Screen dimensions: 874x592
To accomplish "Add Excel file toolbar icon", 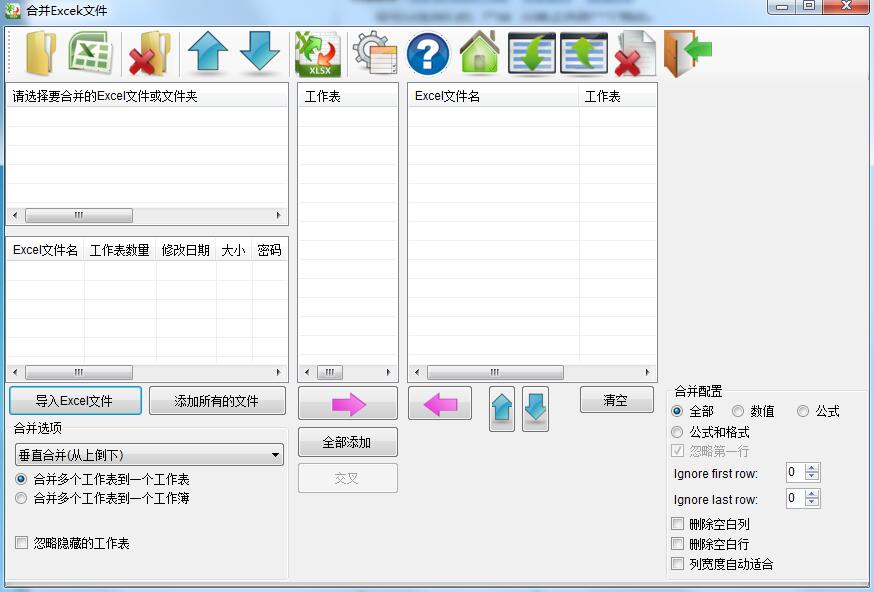I will click(90, 52).
